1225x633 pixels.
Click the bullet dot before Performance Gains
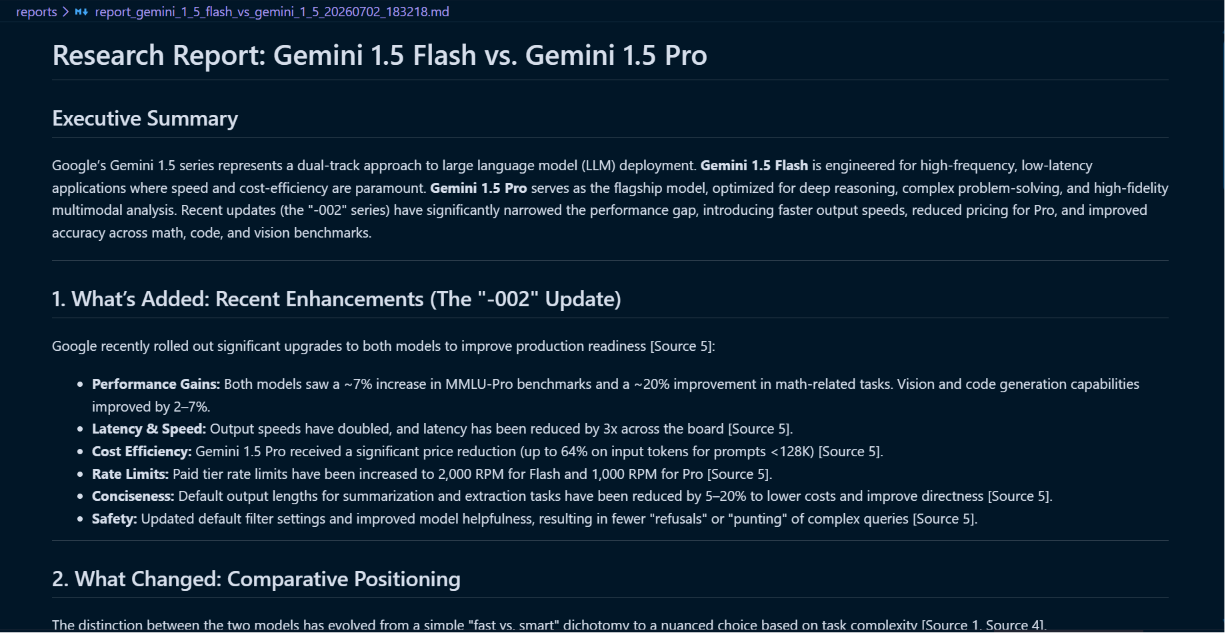pos(80,384)
